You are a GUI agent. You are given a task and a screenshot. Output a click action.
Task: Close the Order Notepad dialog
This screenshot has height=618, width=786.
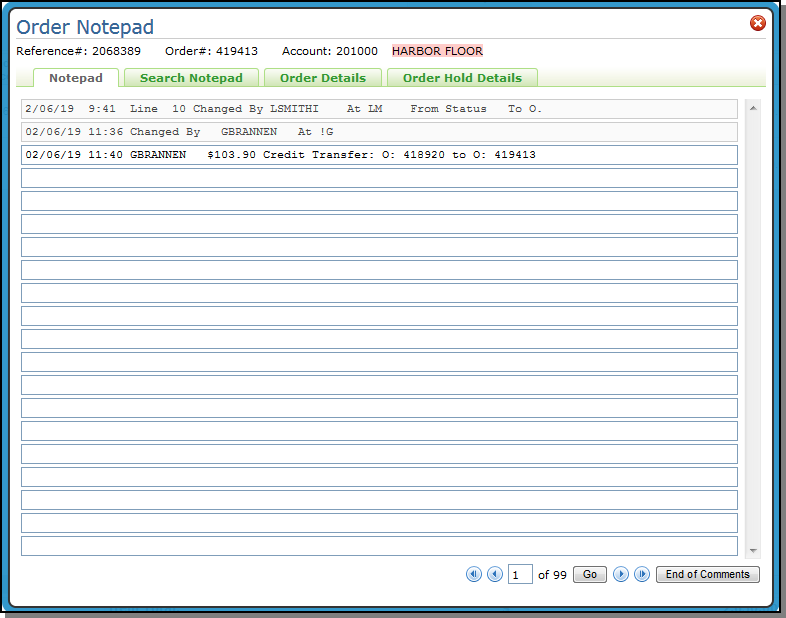click(757, 24)
